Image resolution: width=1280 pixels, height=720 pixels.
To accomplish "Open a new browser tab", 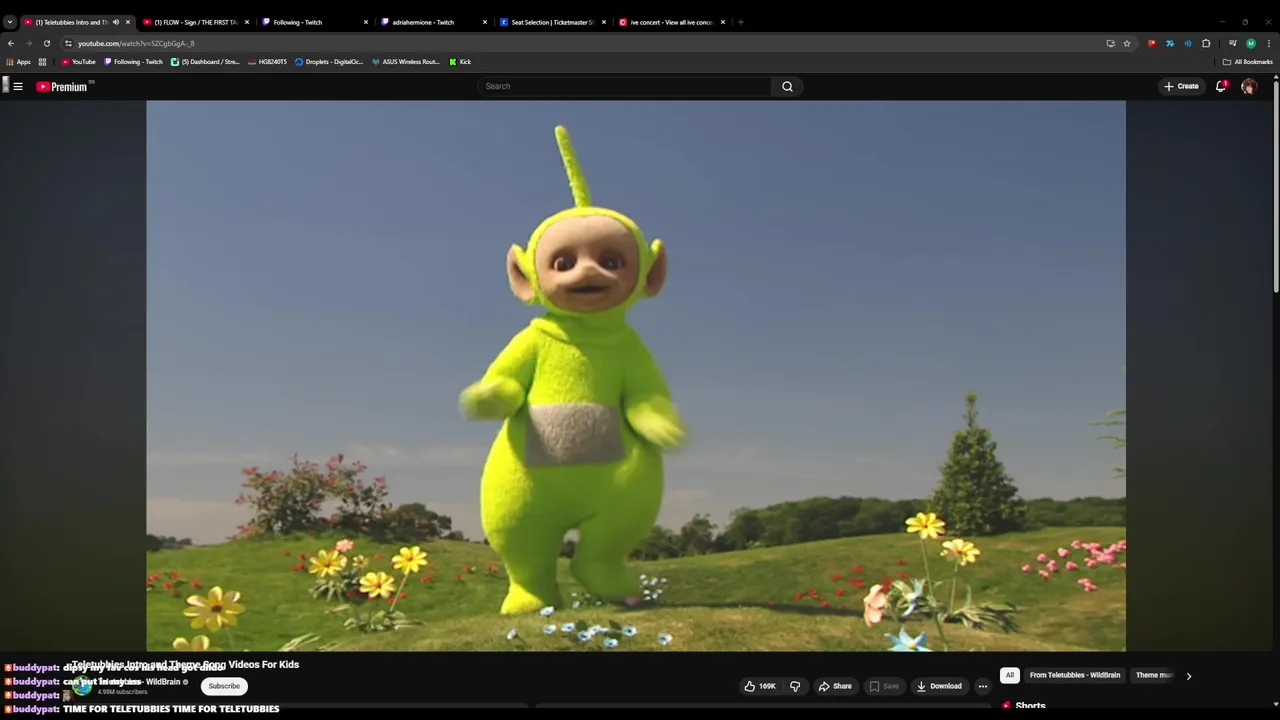I will (x=740, y=22).
